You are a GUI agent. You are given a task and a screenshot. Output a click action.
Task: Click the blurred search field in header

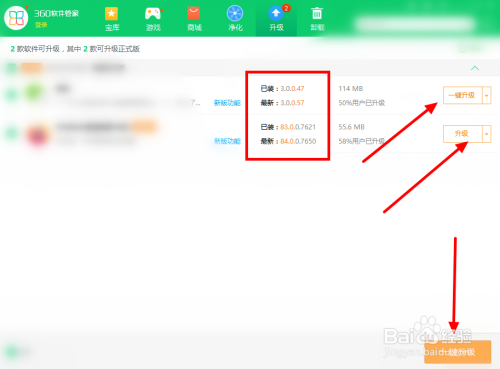click(415, 24)
